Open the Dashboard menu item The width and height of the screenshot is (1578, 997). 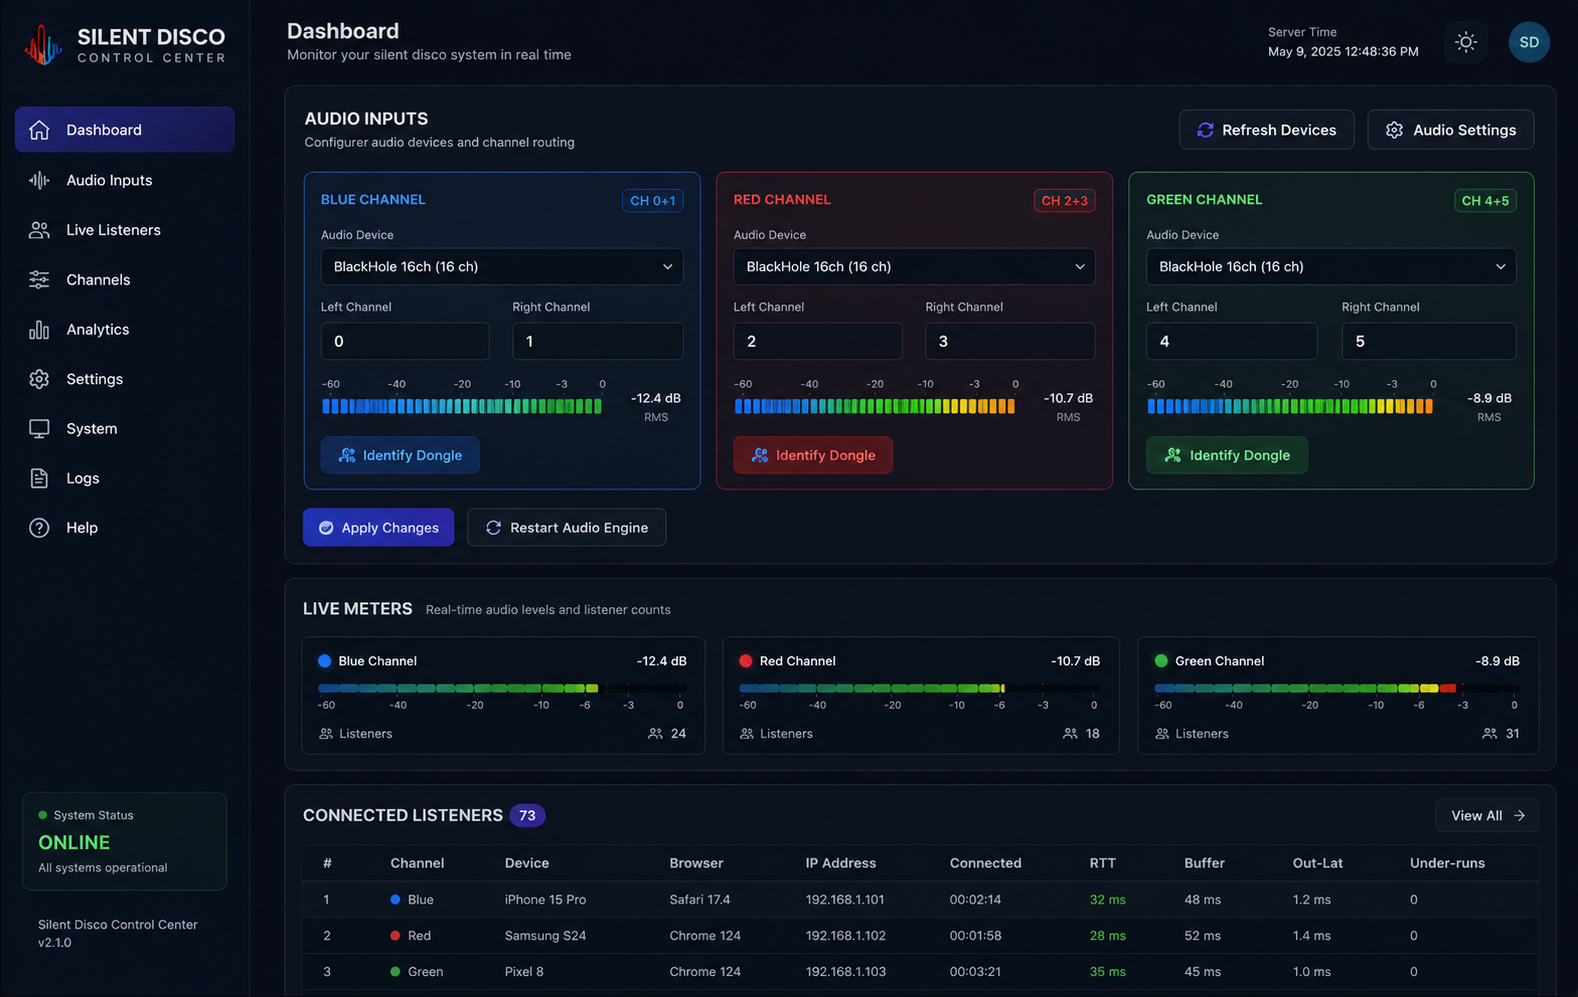[125, 130]
